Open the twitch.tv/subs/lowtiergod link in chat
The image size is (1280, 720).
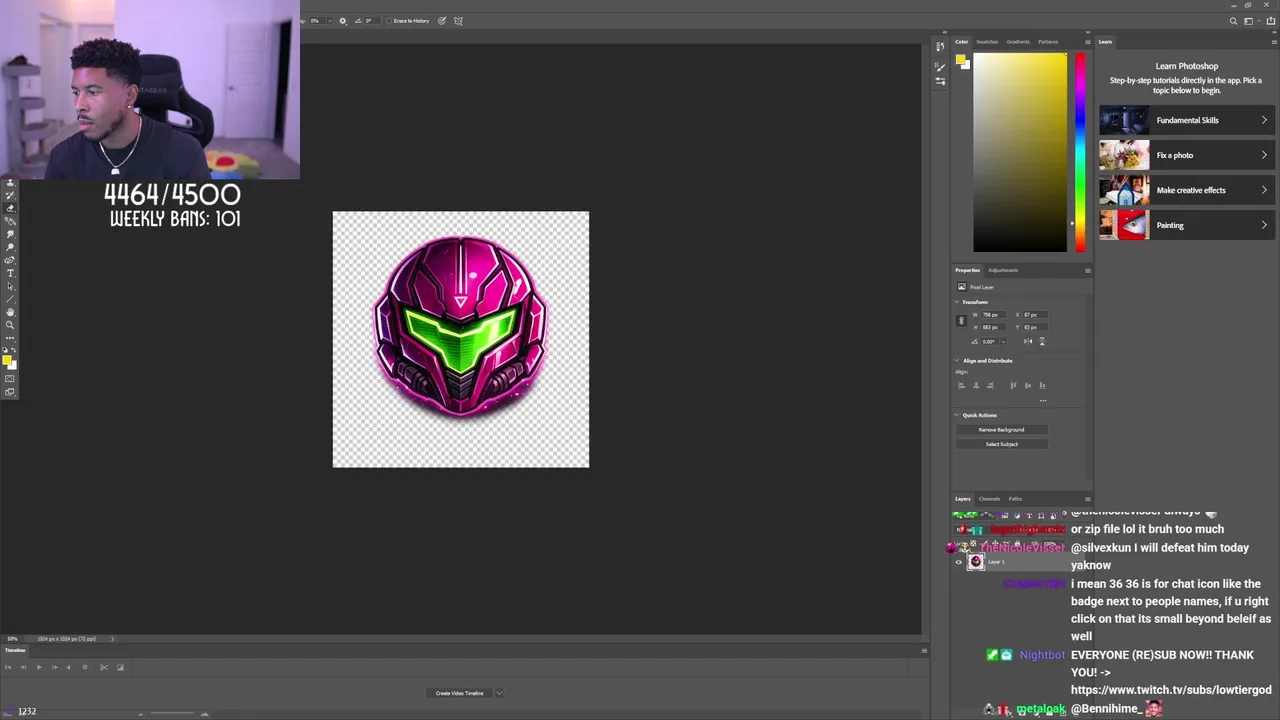click(1171, 690)
